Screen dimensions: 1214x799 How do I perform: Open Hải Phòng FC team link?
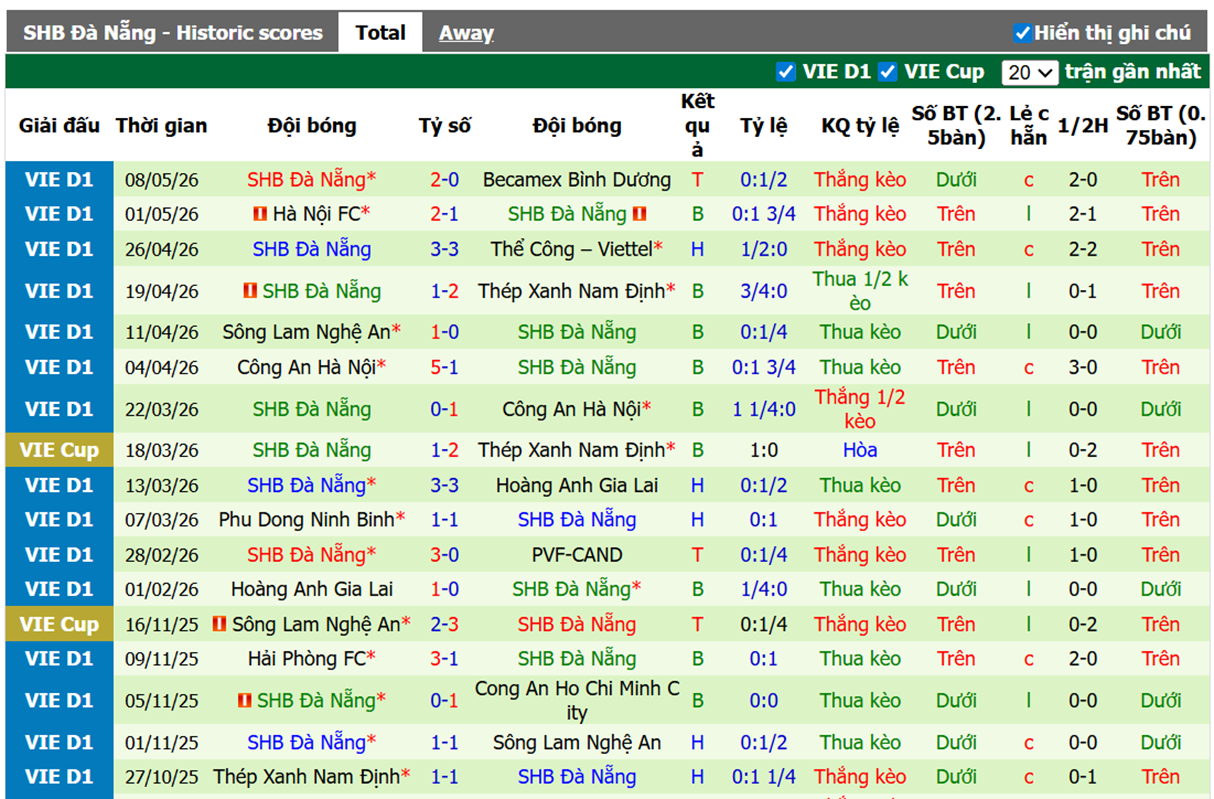point(306,659)
